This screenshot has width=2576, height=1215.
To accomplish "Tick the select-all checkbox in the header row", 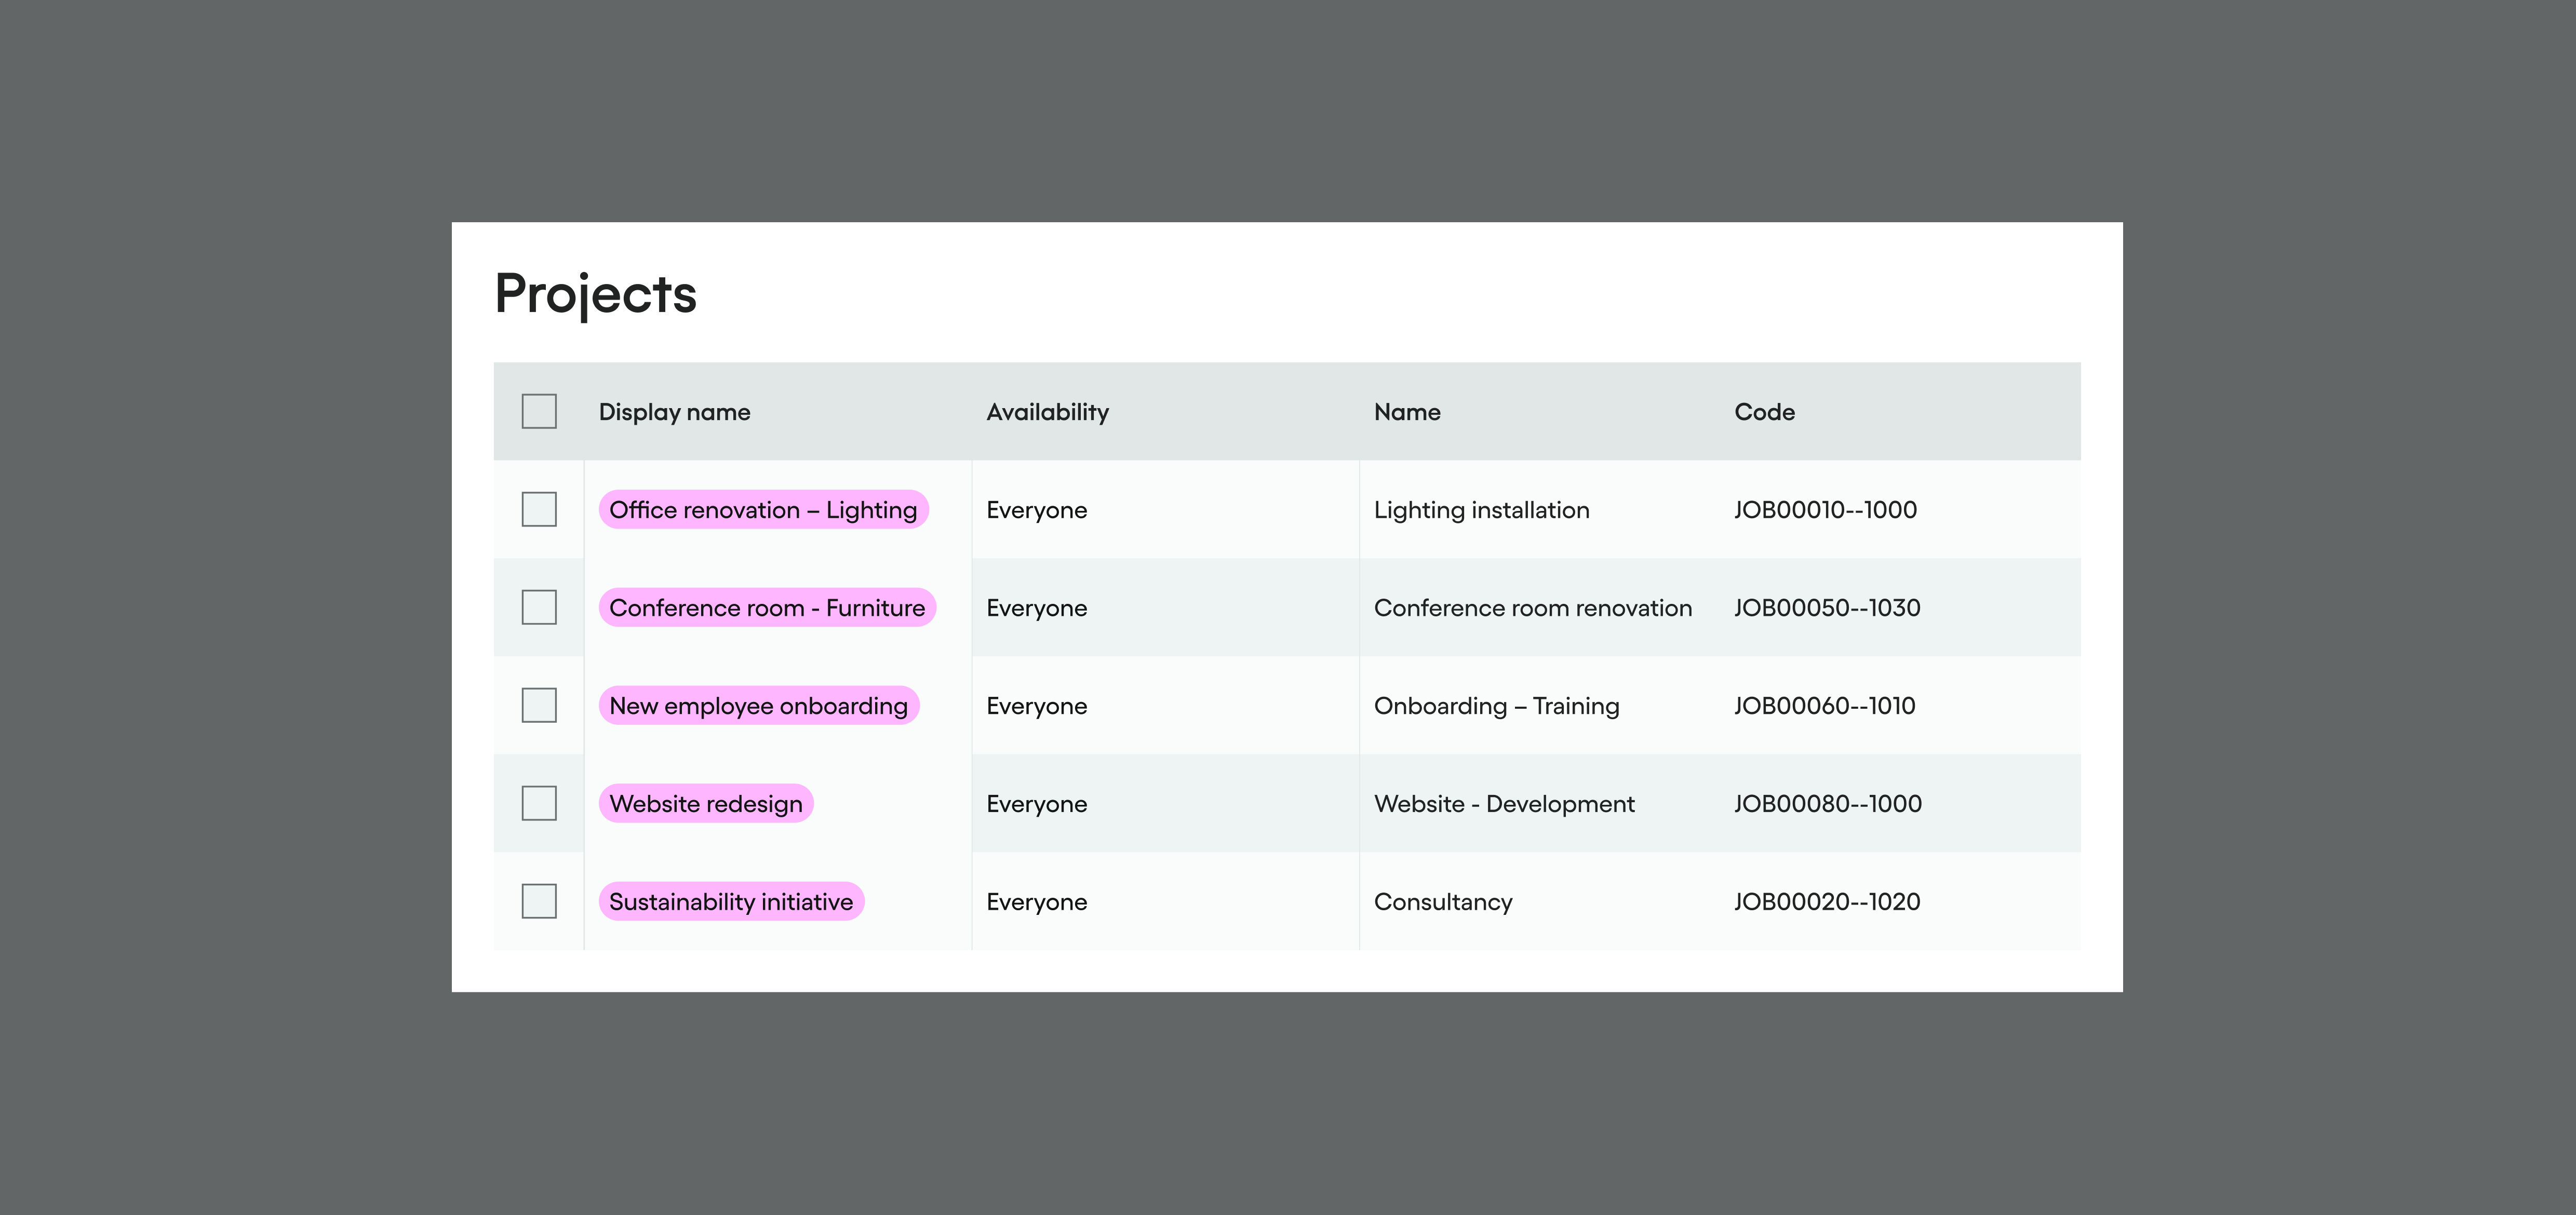I will pyautogui.click(x=539, y=411).
